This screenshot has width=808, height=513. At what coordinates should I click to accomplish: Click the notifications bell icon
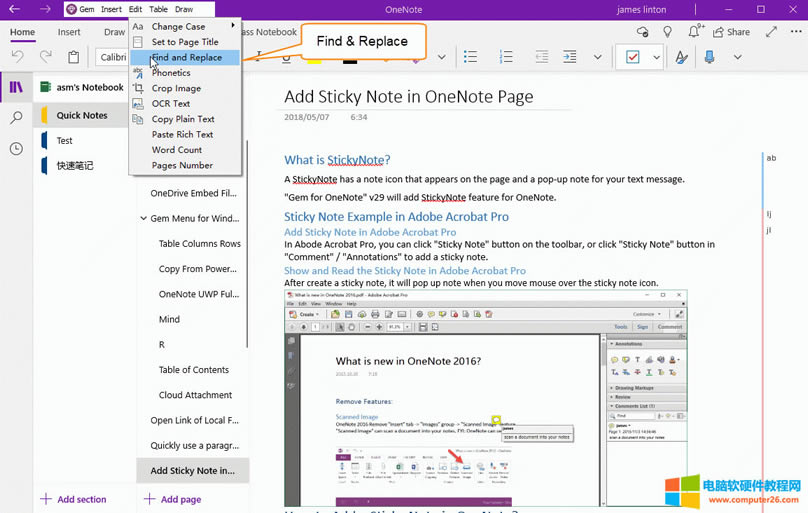point(696,32)
